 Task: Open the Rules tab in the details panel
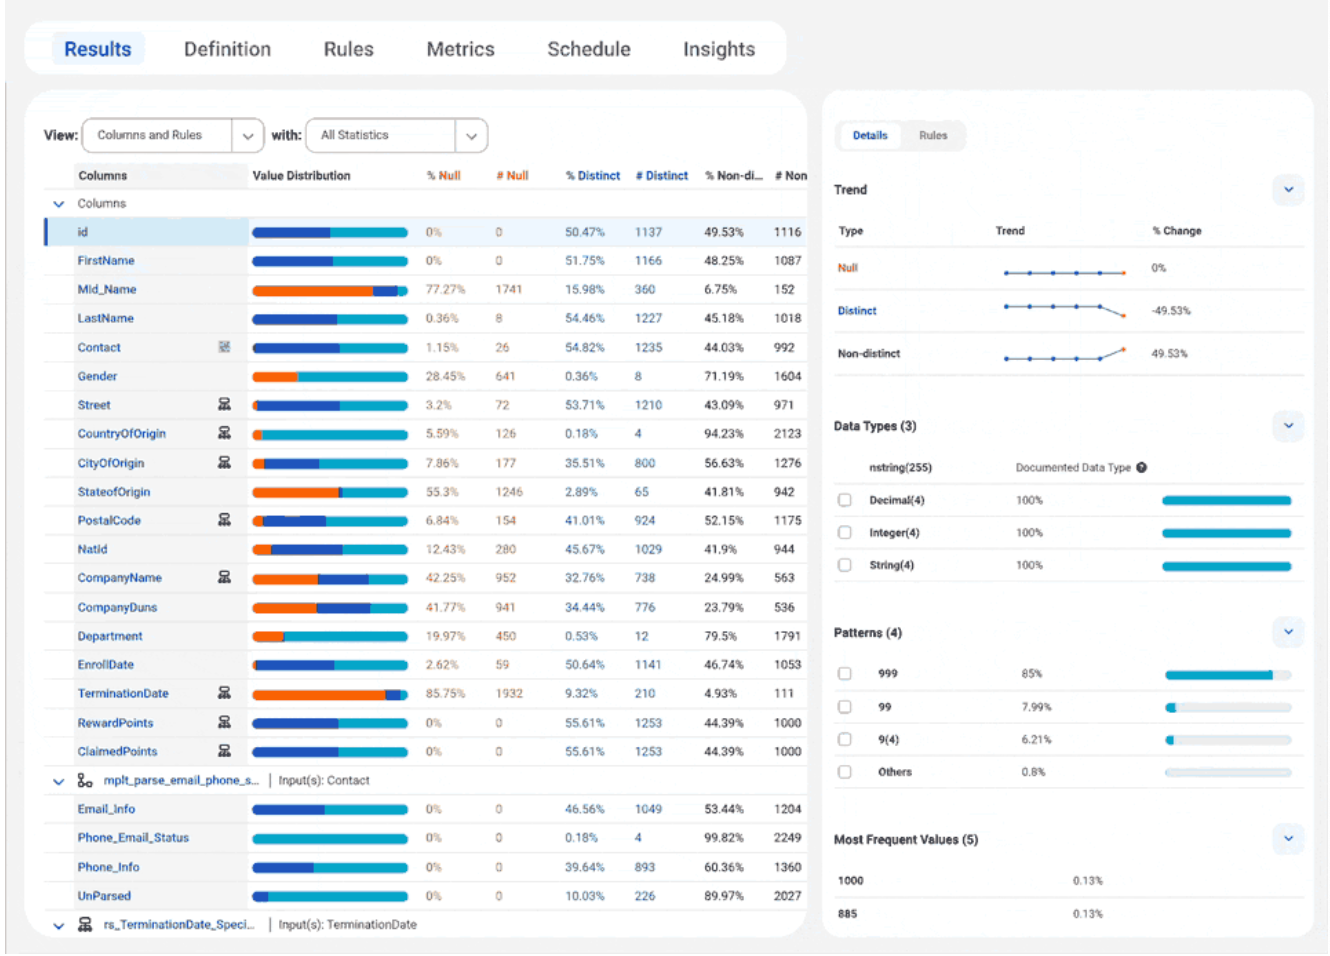point(932,136)
